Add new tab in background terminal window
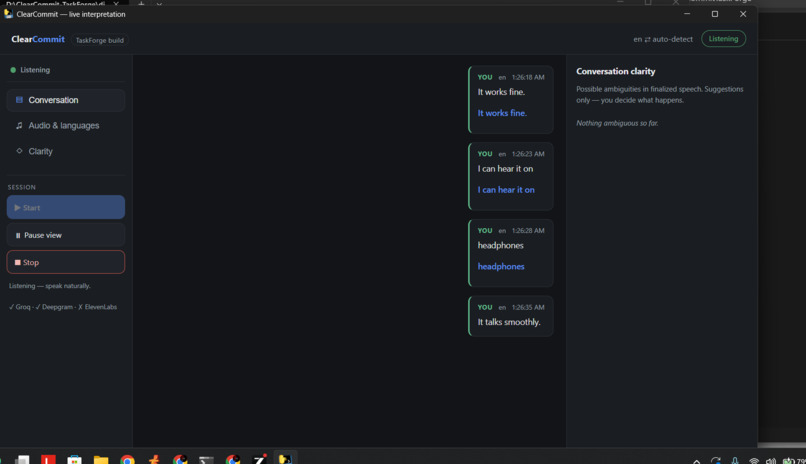Viewport: 806px width, 464px height. [141, 3]
